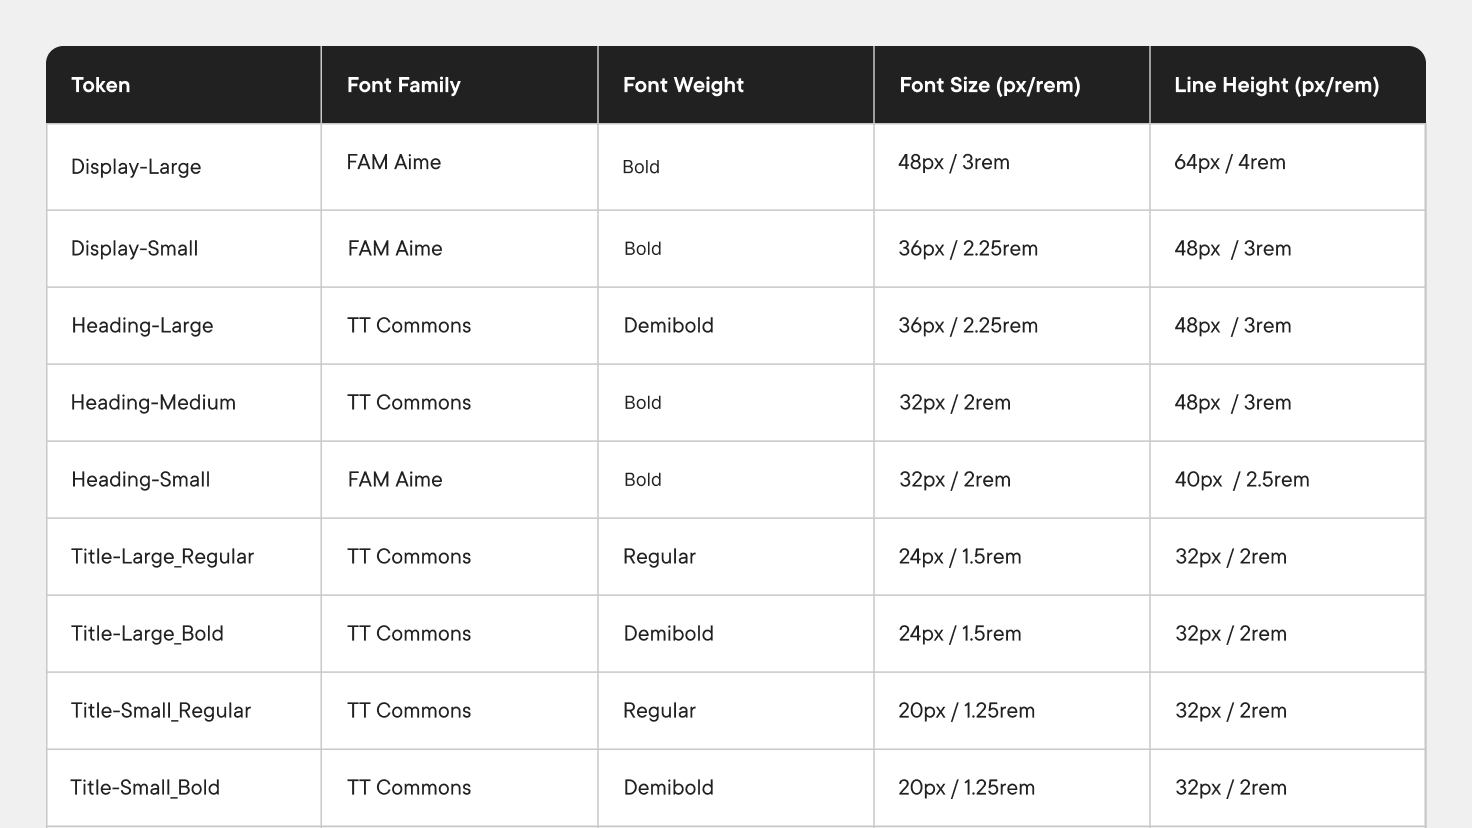Select the Display-Large token cell
Image resolution: width=1472 pixels, height=828 pixels.
click(136, 167)
